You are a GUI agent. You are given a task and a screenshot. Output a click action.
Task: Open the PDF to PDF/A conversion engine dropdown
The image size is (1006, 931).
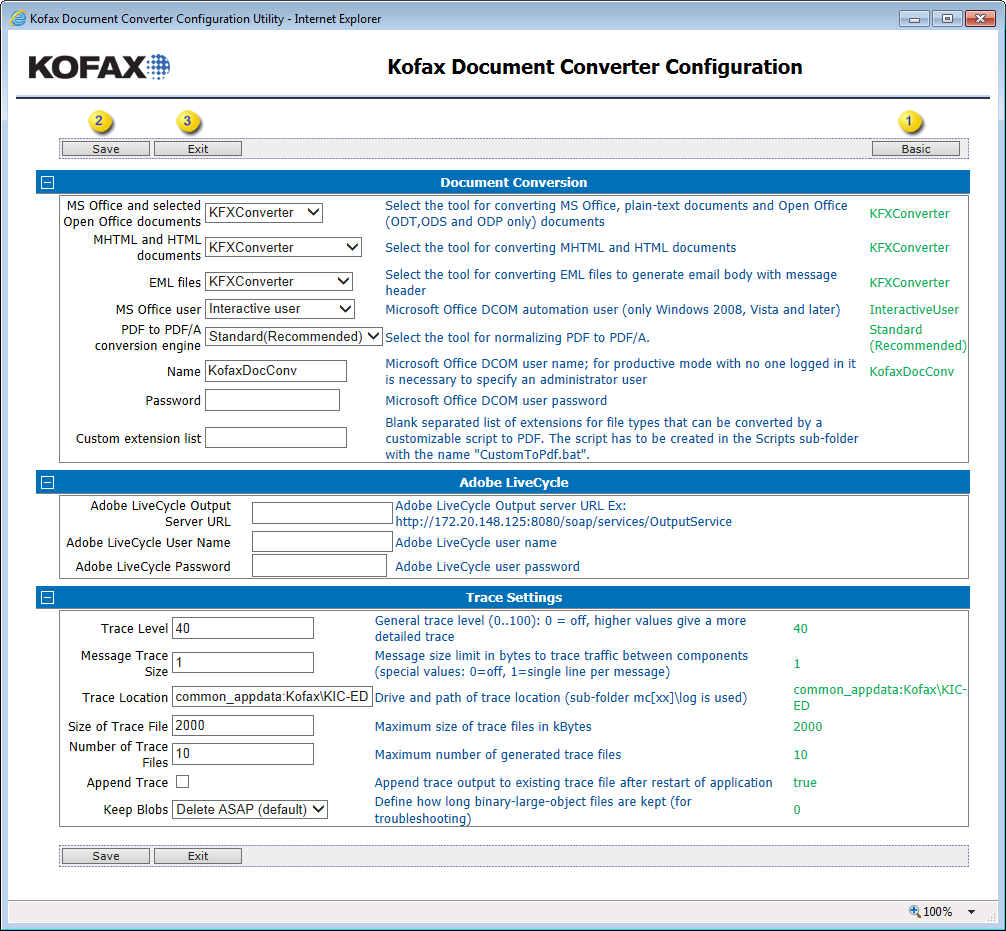point(293,337)
